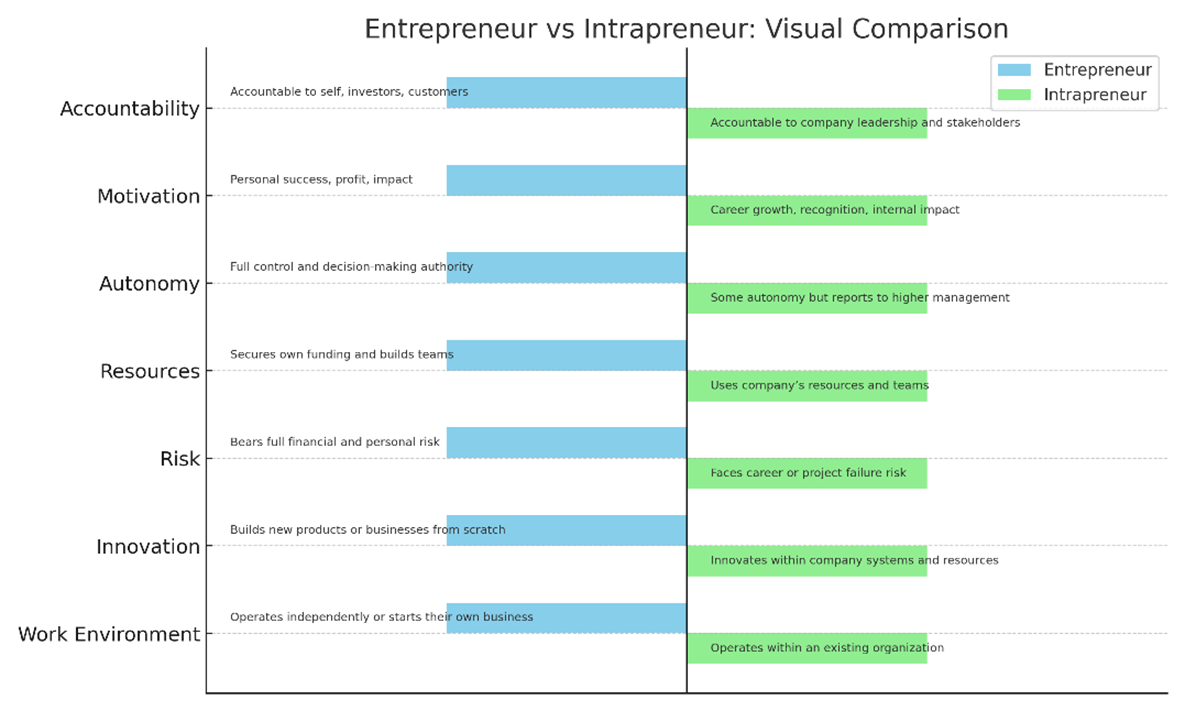
Task: Click the green bar for Accountability
Action: [807, 123]
